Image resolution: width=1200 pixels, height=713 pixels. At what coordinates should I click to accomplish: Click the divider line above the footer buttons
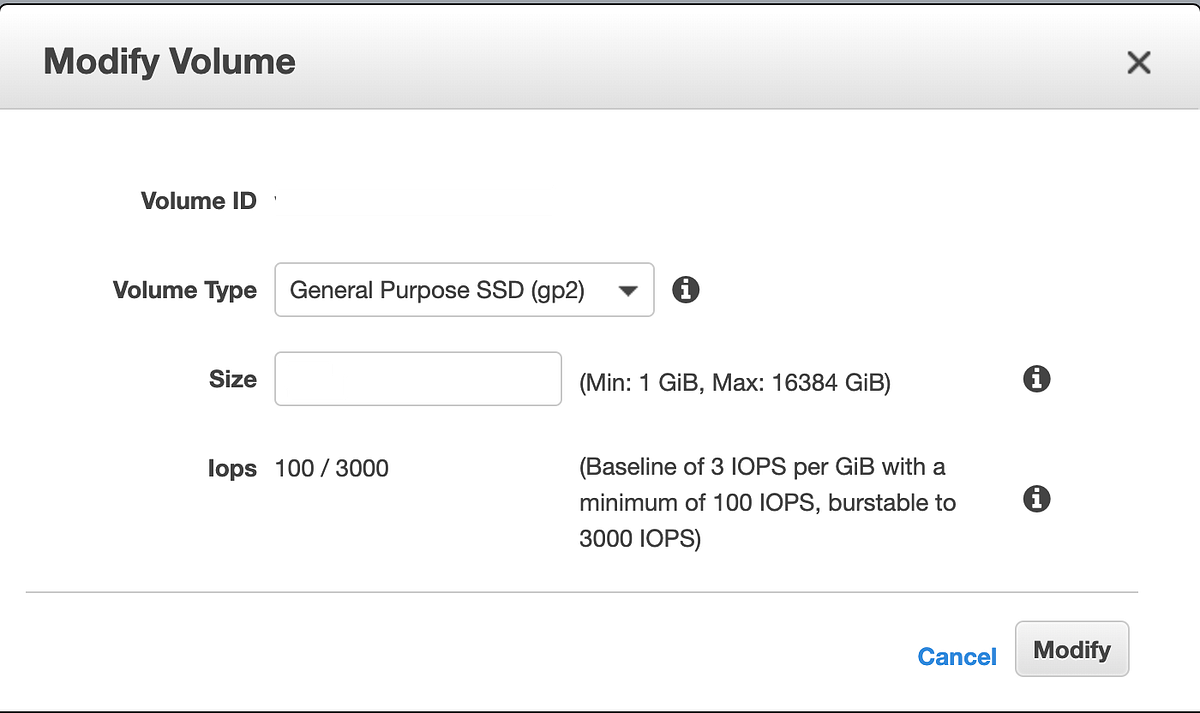point(582,592)
